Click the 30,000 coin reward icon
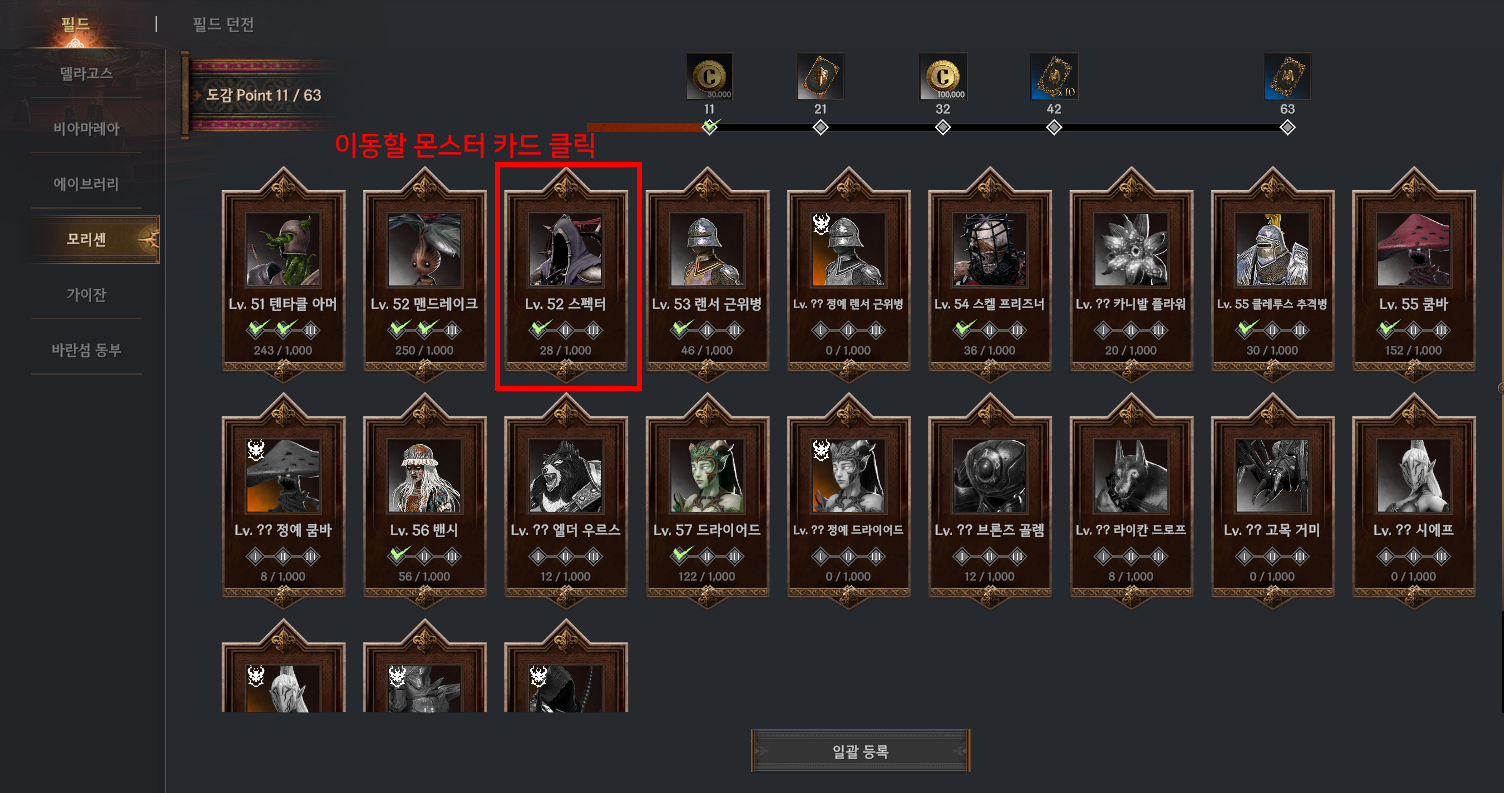Image resolution: width=1504 pixels, height=793 pixels. click(709, 77)
